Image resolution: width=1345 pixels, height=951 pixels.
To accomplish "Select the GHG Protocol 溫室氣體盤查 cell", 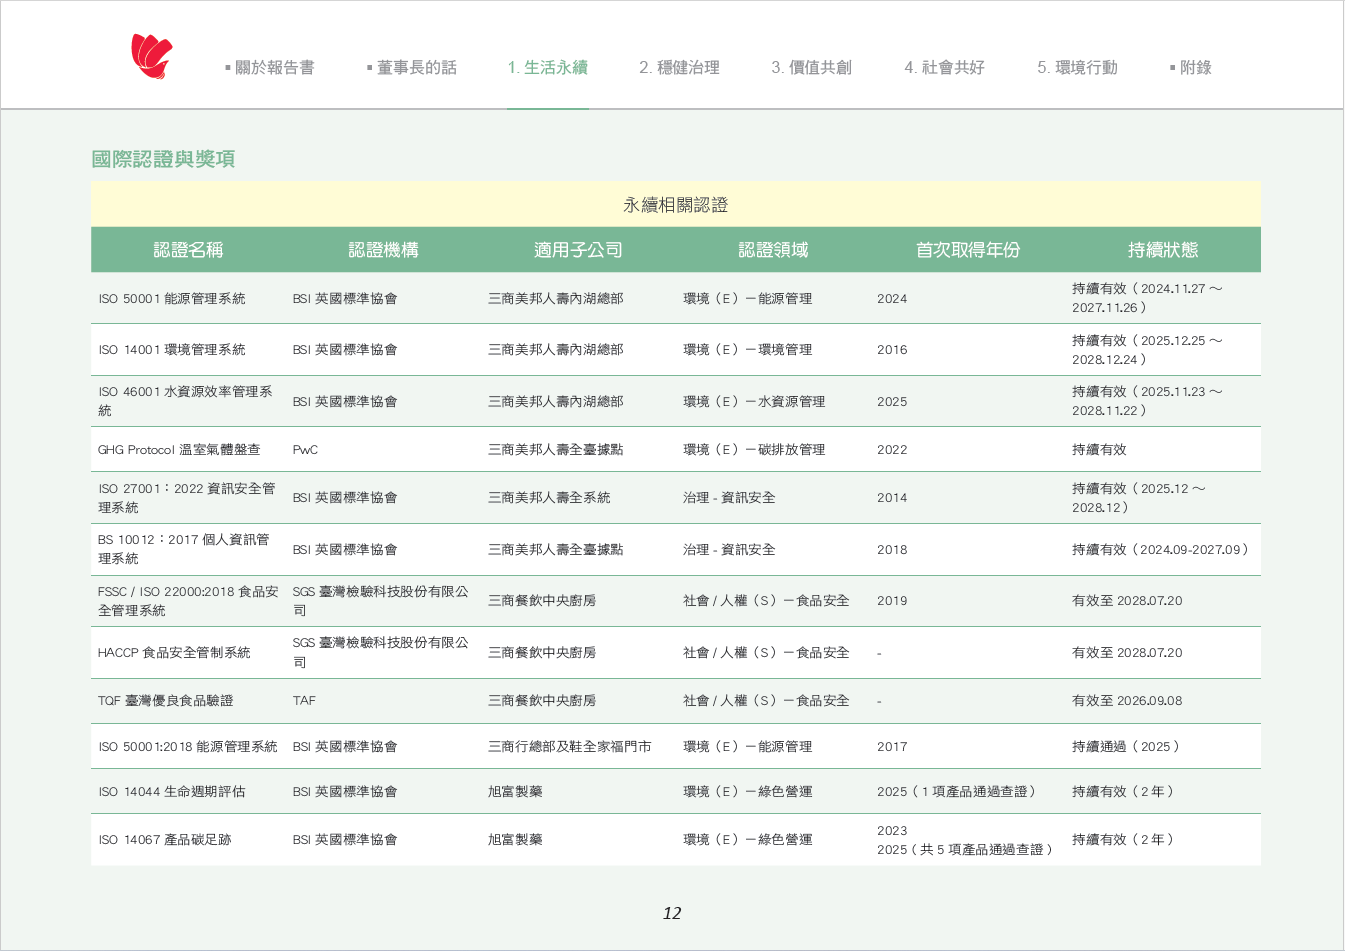I will [179, 450].
